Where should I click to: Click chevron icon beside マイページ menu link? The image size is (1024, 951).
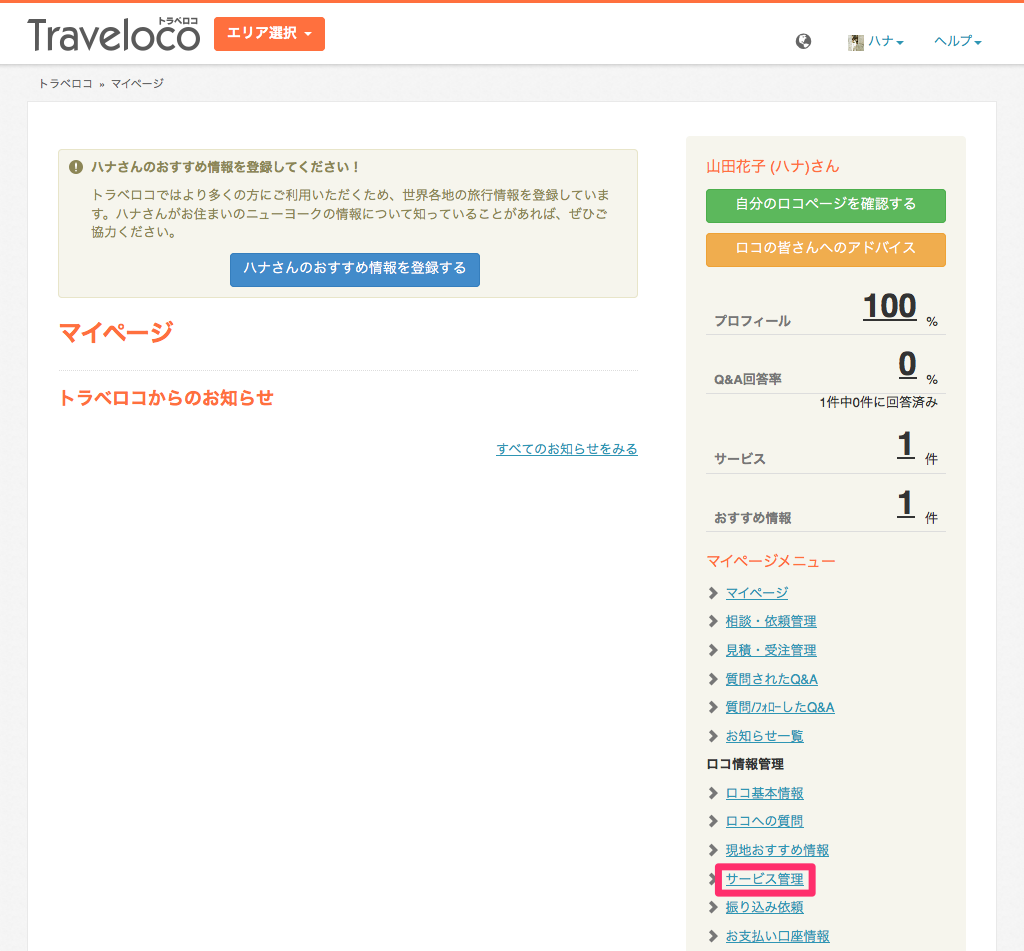713,593
